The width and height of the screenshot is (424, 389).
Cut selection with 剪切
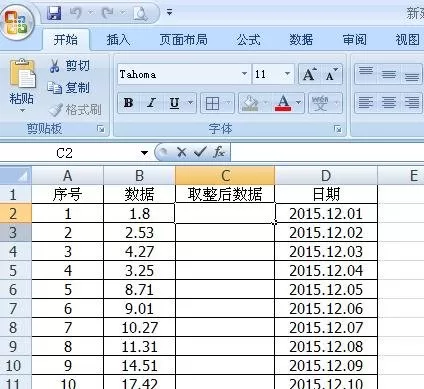(70, 66)
